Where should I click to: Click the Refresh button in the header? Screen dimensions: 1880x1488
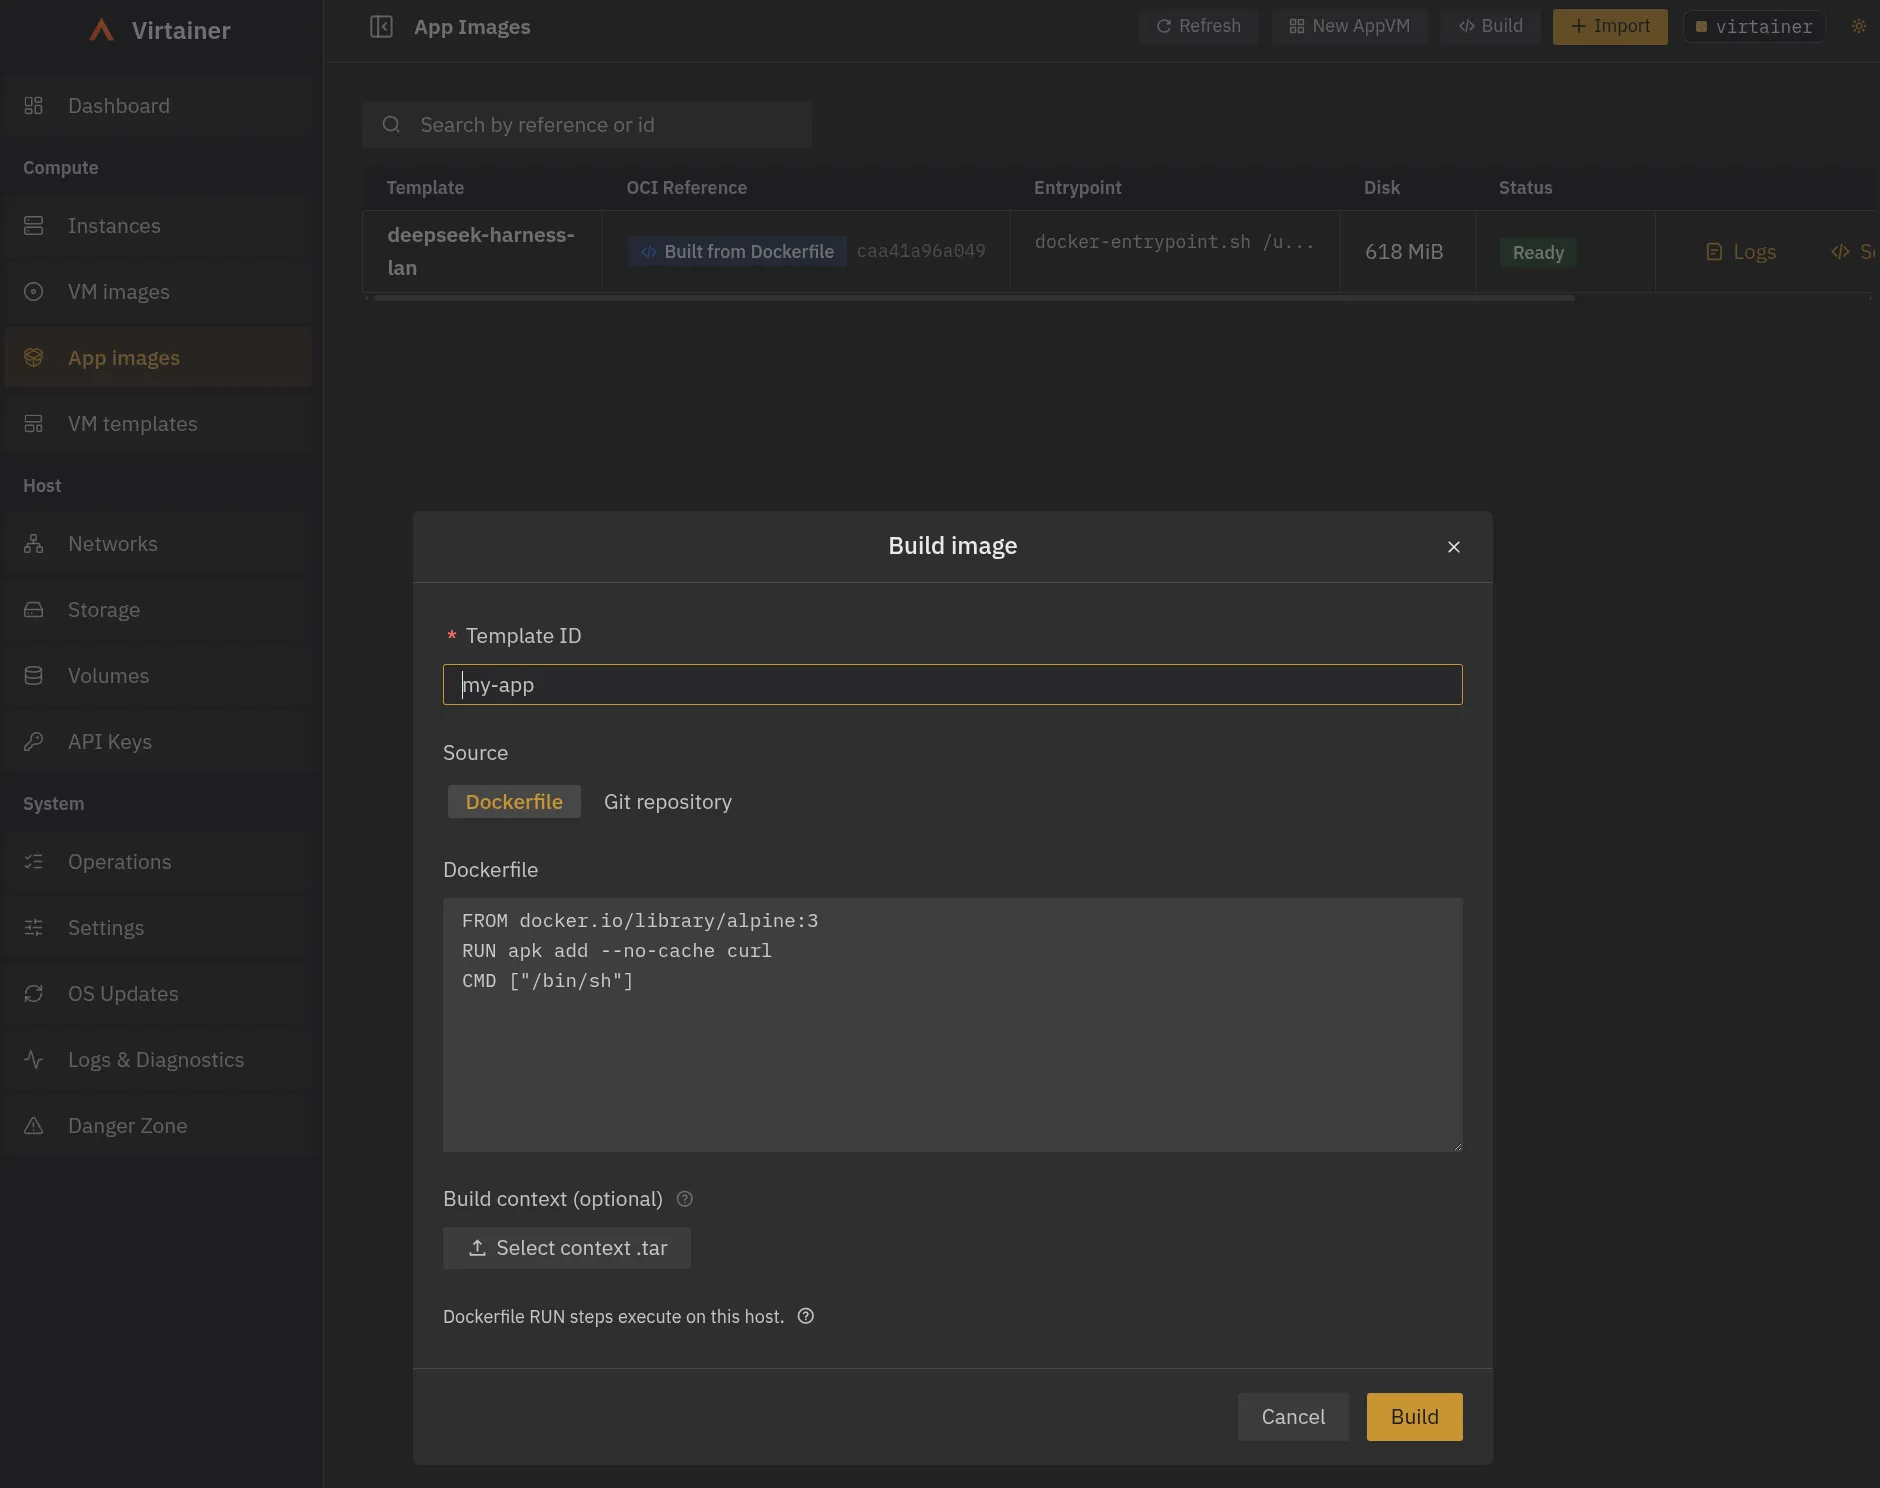[x=1198, y=26]
